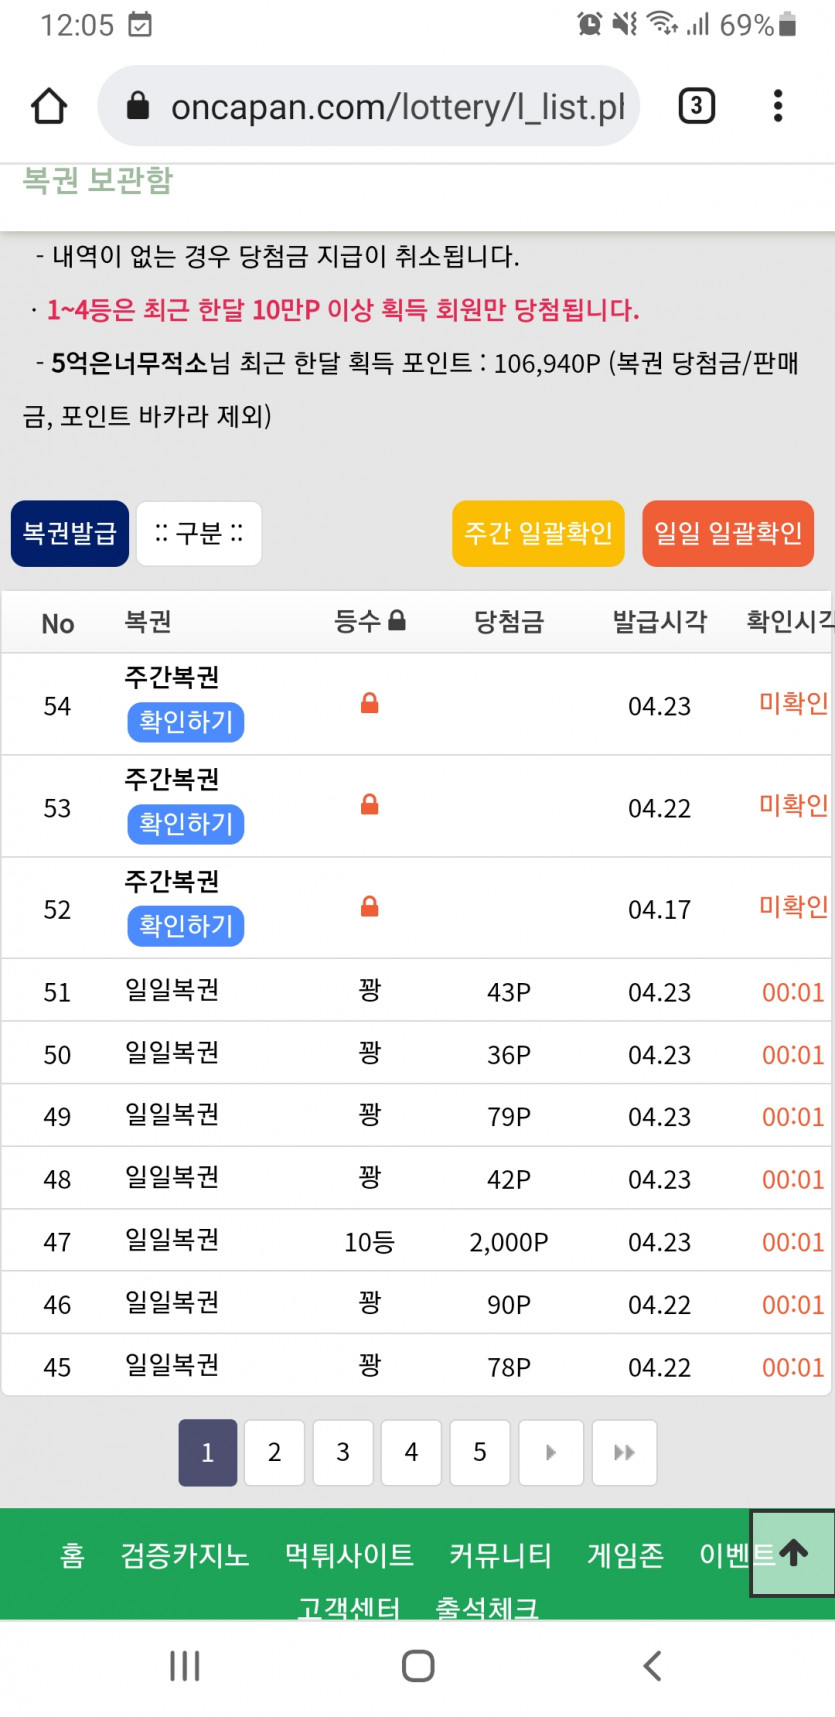Tap the lock icon in the address bar

(x=138, y=105)
